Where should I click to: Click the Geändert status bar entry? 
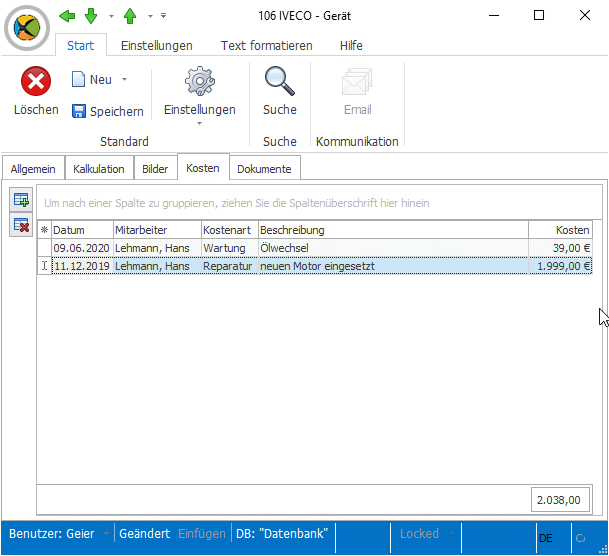pyautogui.click(x=144, y=534)
